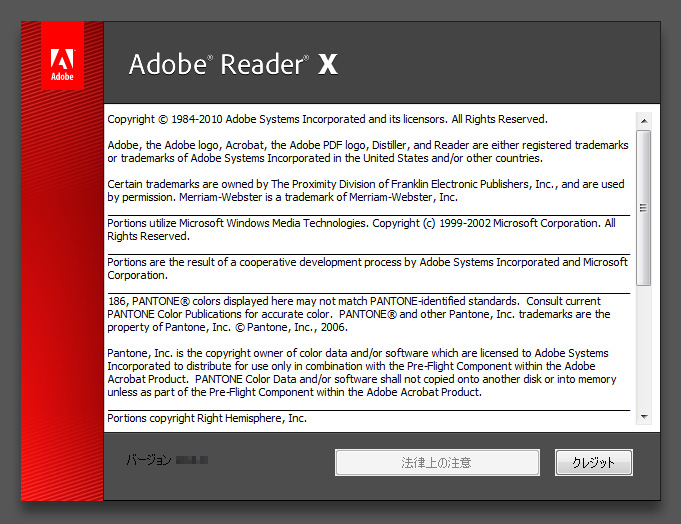This screenshot has width=681, height=524.
Task: Click the blurred version number
Action: pyautogui.click(x=191, y=461)
